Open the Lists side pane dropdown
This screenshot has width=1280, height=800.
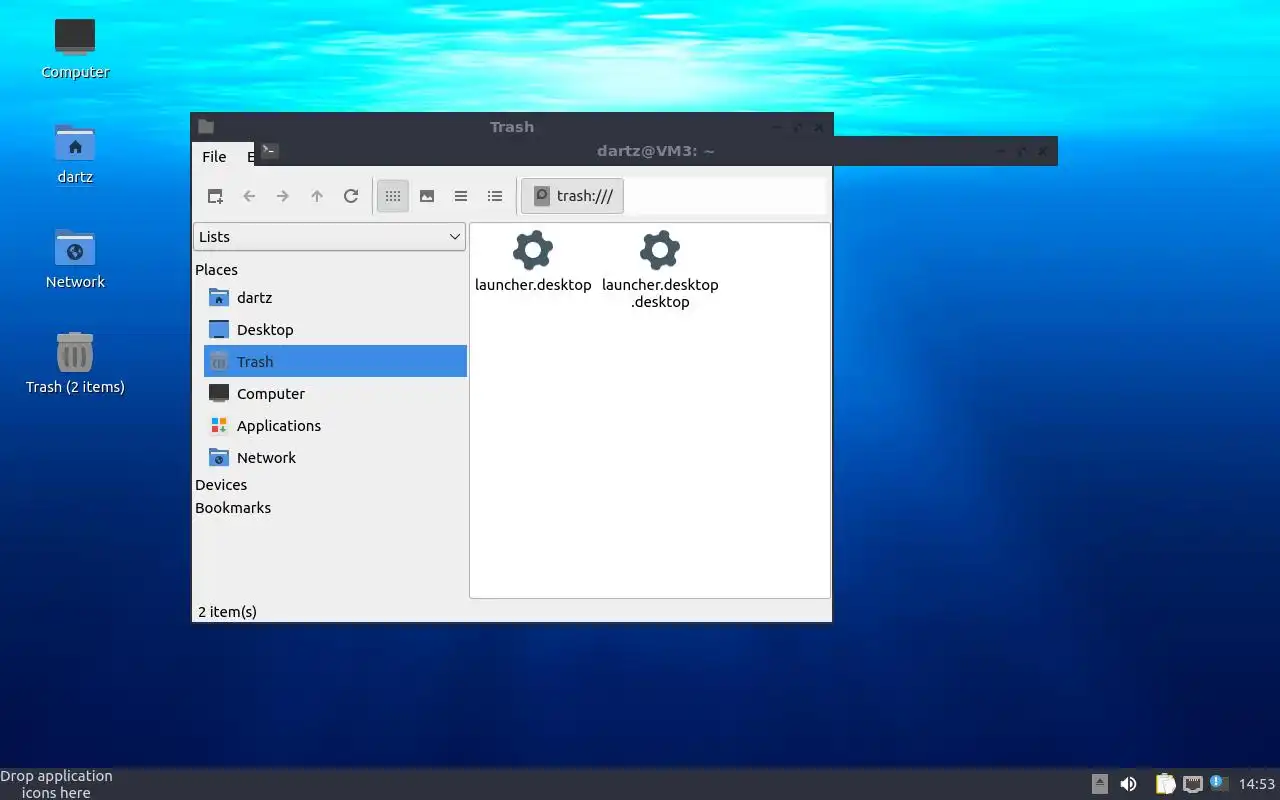pyautogui.click(x=329, y=237)
